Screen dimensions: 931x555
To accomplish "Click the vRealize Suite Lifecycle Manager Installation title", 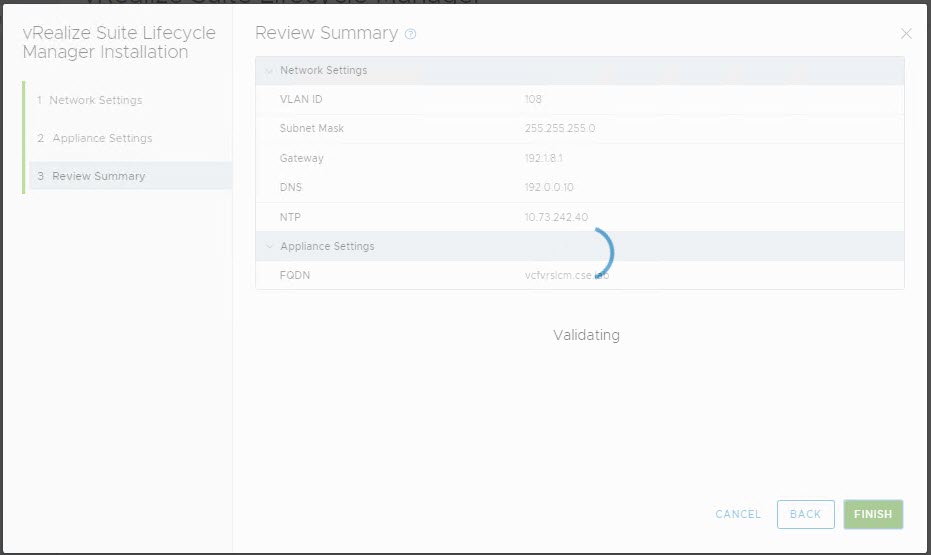I will pos(119,42).
